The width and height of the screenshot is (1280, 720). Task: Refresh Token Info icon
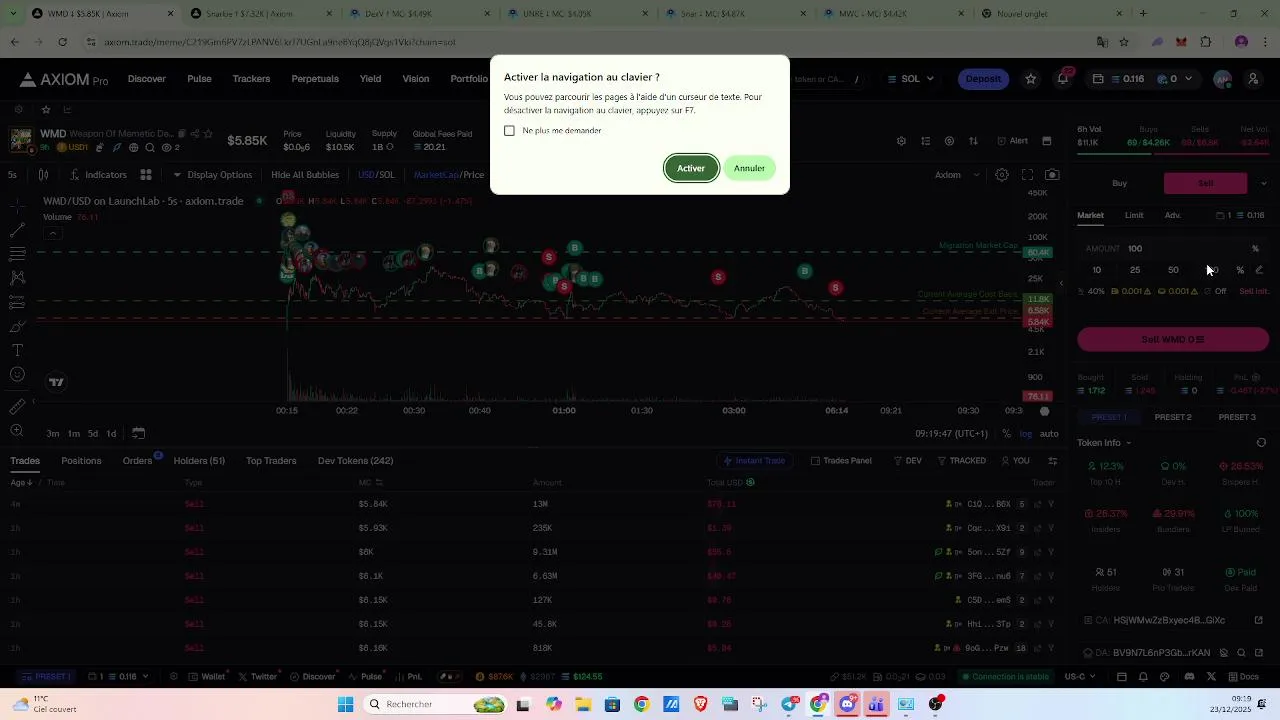[1261, 443]
